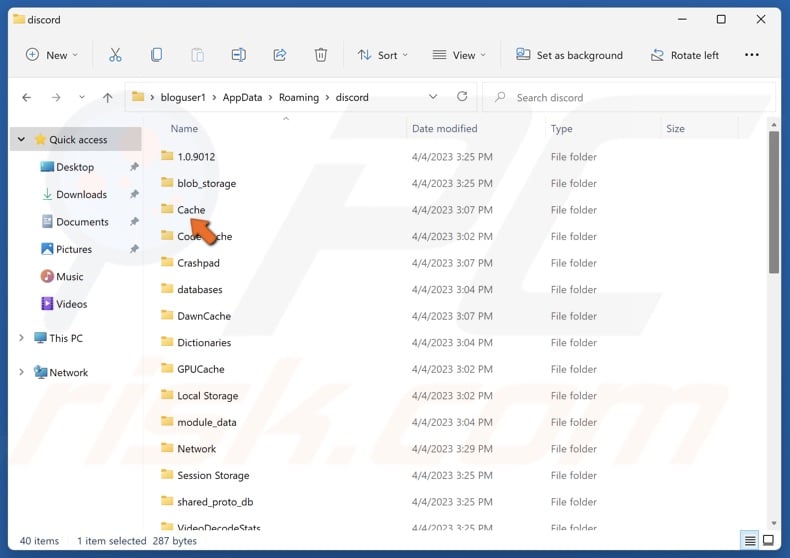This screenshot has width=790, height=558.
Task: Select the Local Storage folder name
Action: click(208, 396)
